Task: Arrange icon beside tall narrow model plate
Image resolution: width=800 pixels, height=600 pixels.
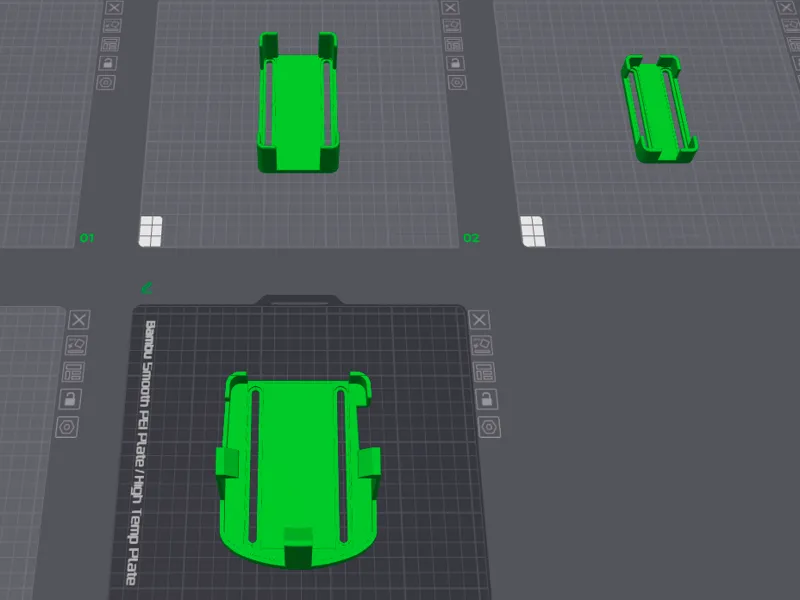Action: [x=454, y=44]
